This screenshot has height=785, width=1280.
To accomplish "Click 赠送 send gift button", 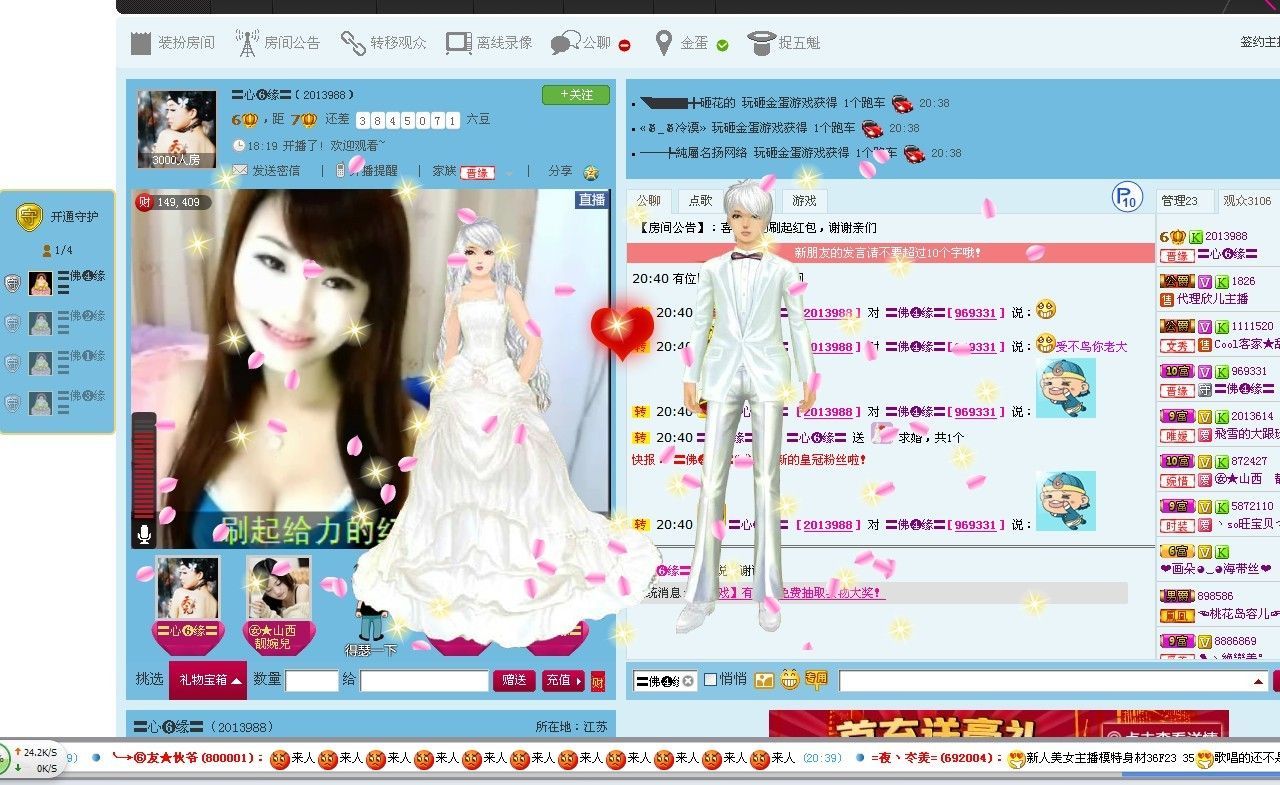I will click(x=514, y=680).
